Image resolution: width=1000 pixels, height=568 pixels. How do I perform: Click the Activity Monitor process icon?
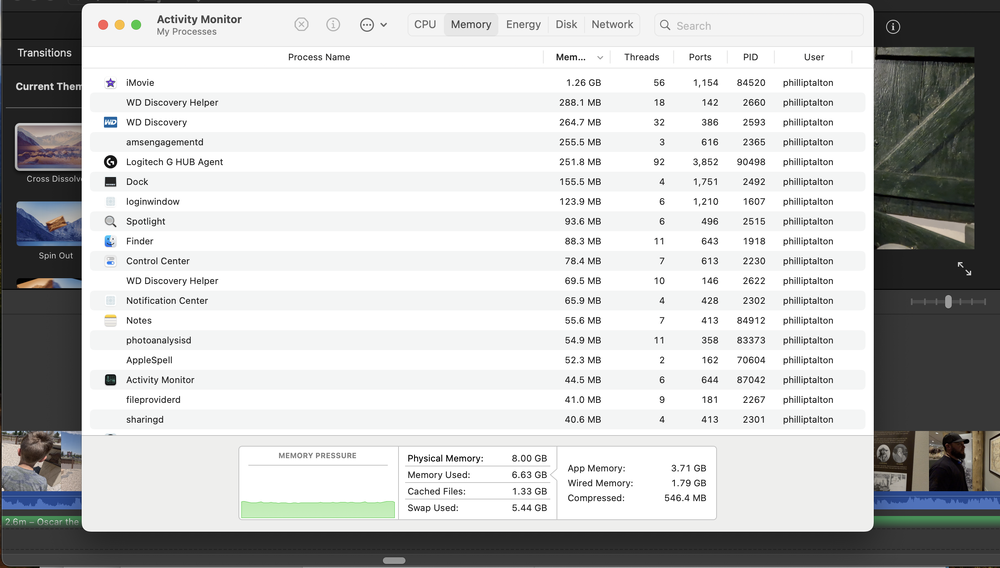coord(110,380)
